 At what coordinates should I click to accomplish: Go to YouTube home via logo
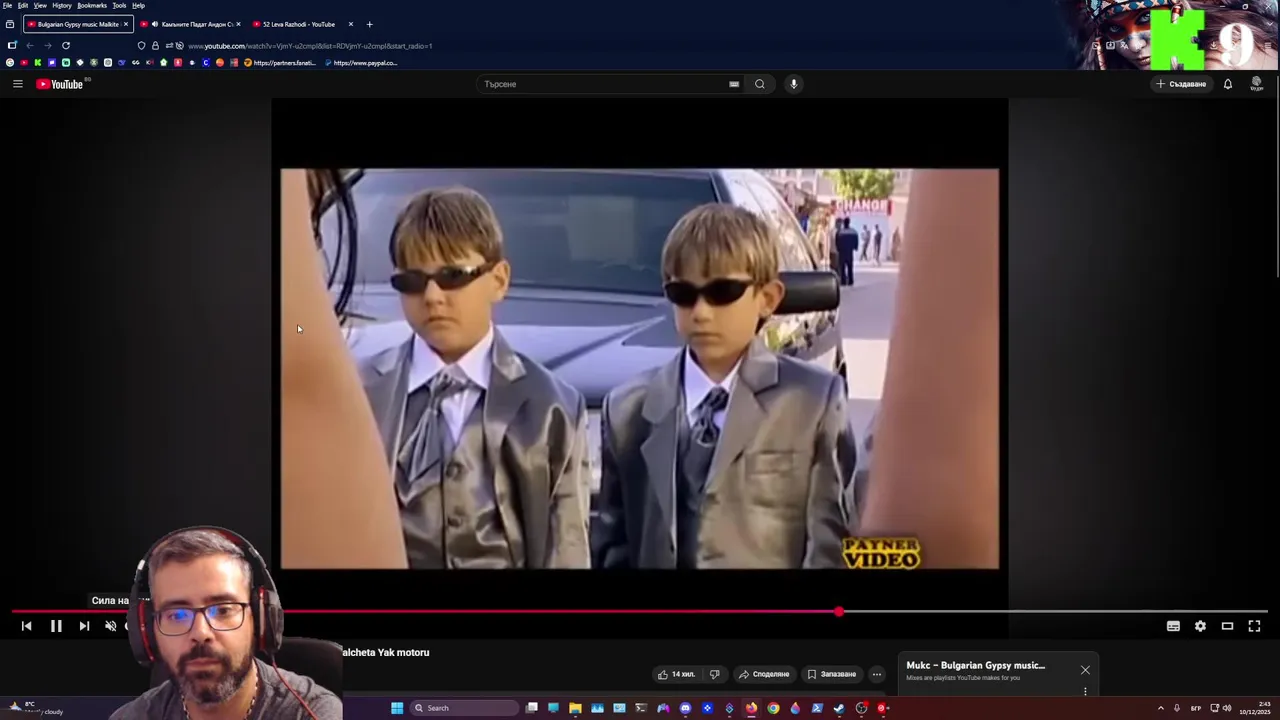tap(60, 84)
